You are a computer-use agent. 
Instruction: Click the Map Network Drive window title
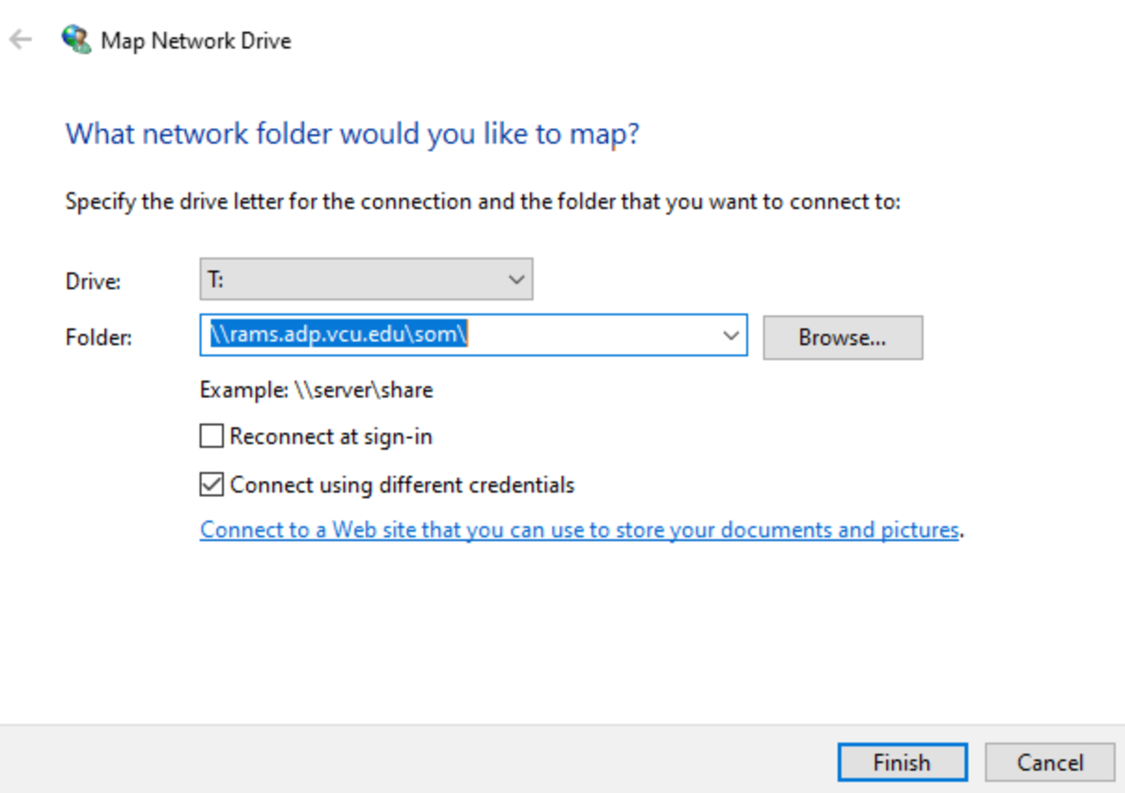point(196,41)
